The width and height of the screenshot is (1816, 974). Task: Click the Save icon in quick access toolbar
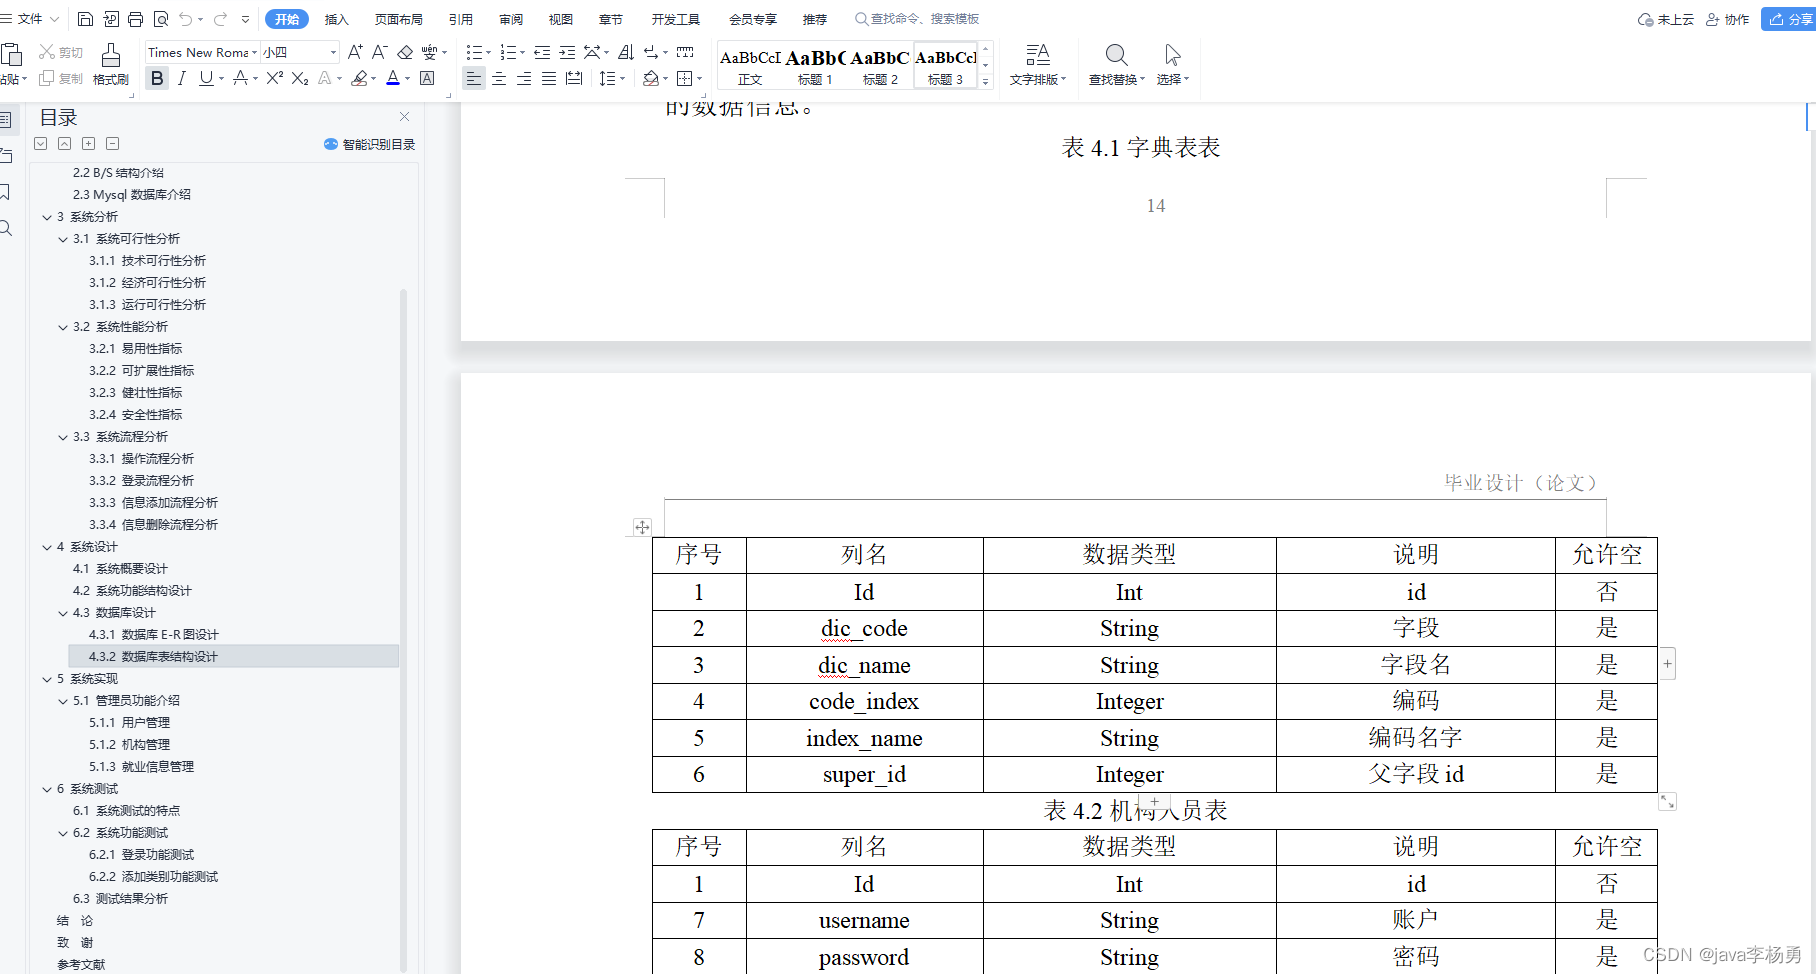pos(85,19)
